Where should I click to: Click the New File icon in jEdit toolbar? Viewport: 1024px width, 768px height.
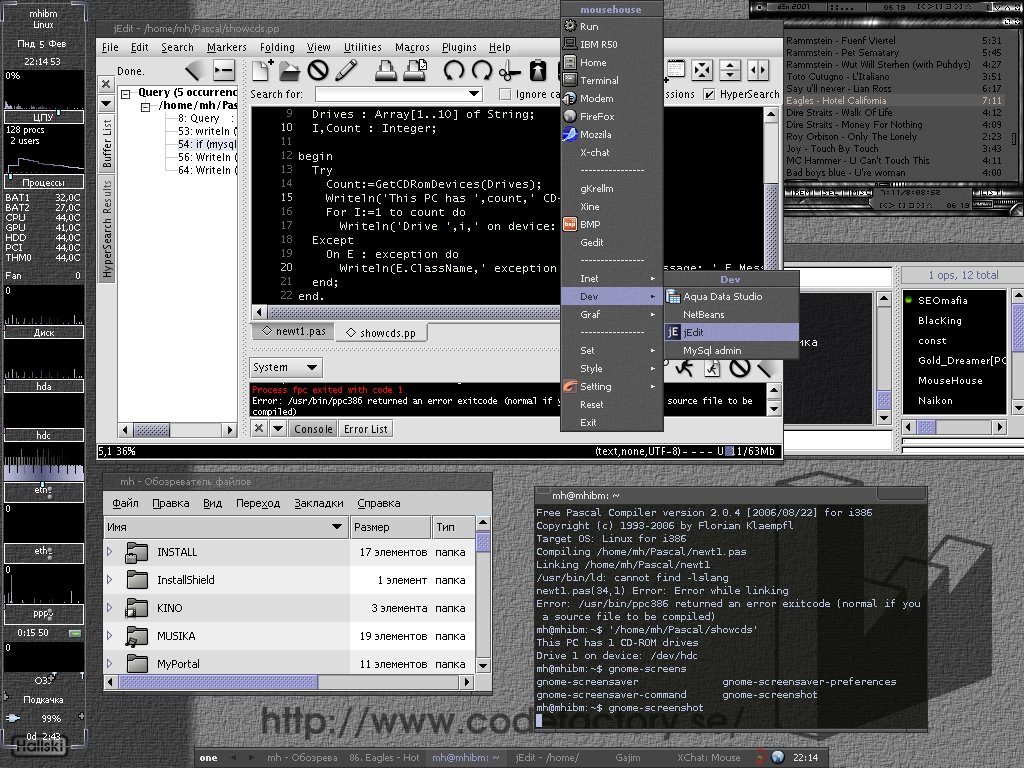(262, 70)
